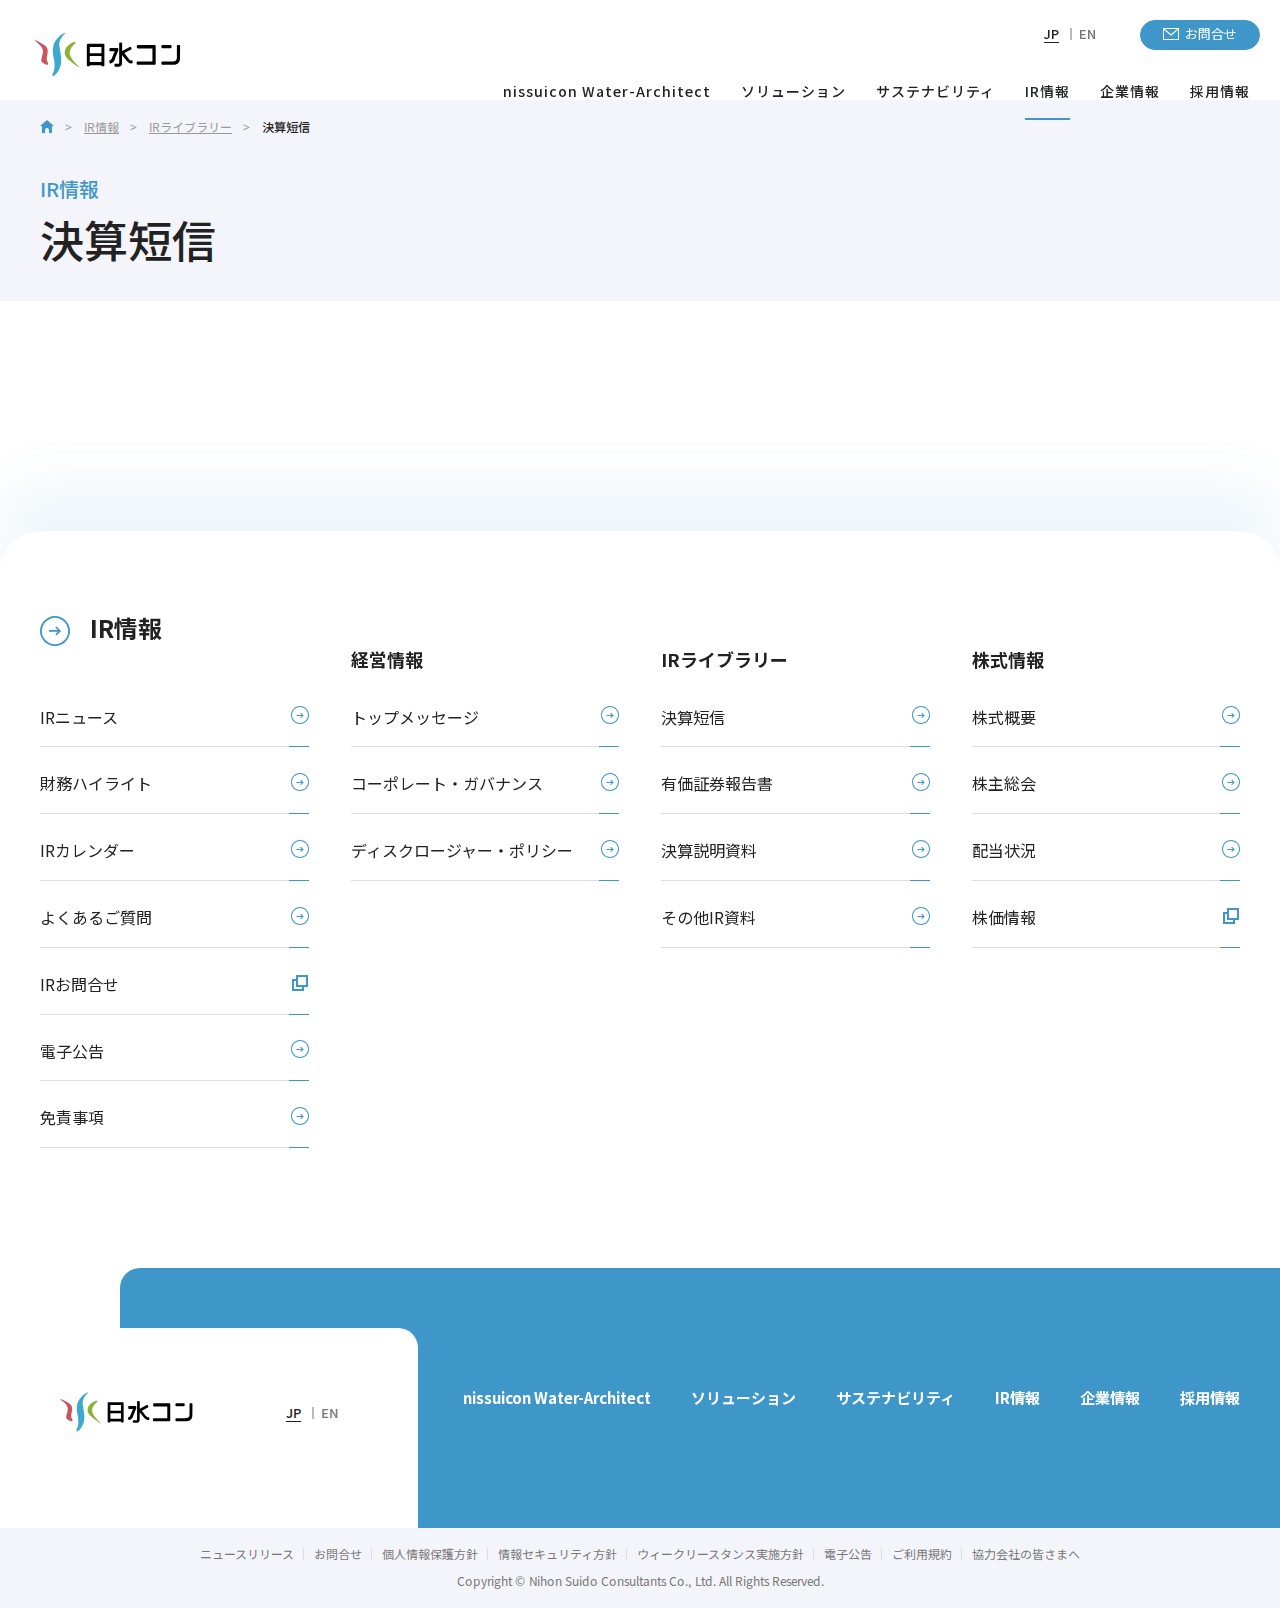Open 採用情報 in the footer navigation
The width and height of the screenshot is (1280, 1608).
pyautogui.click(x=1210, y=1398)
